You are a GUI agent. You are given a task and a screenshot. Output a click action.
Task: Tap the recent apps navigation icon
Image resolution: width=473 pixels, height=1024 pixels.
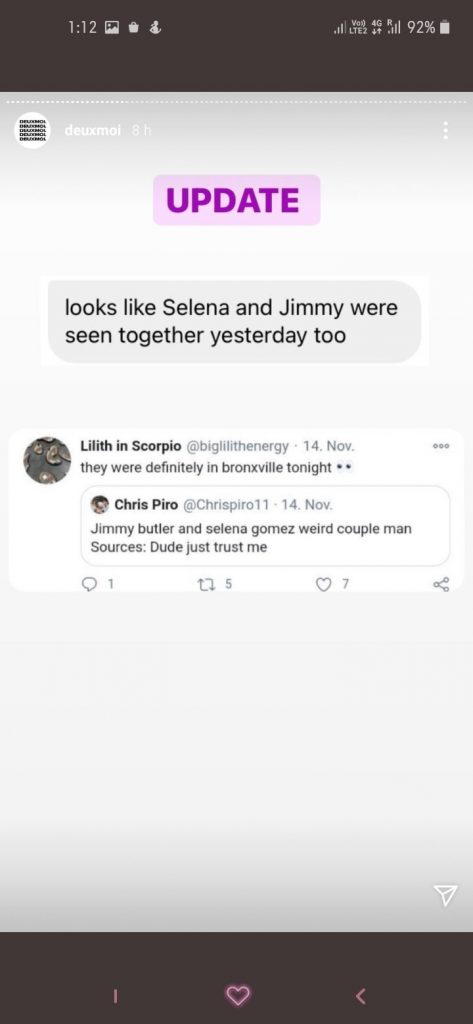point(115,995)
